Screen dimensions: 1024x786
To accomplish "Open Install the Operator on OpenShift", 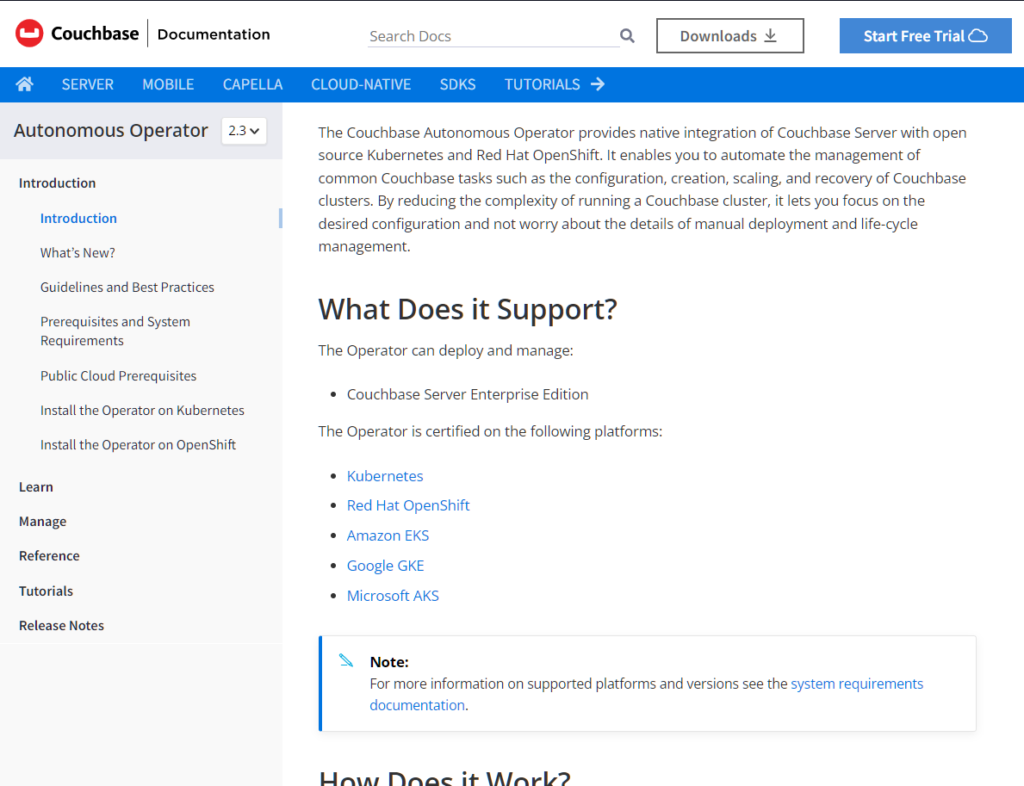I will pyautogui.click(x=138, y=445).
